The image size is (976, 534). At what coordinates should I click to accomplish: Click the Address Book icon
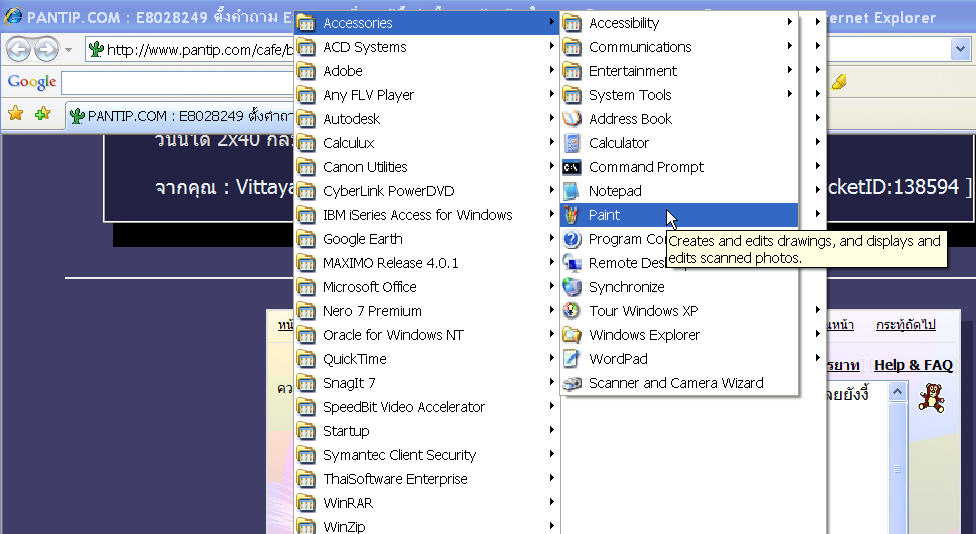pos(571,119)
